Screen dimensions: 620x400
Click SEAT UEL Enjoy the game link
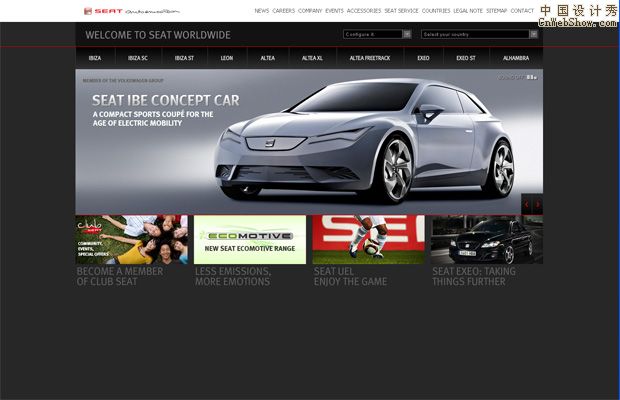(350, 276)
